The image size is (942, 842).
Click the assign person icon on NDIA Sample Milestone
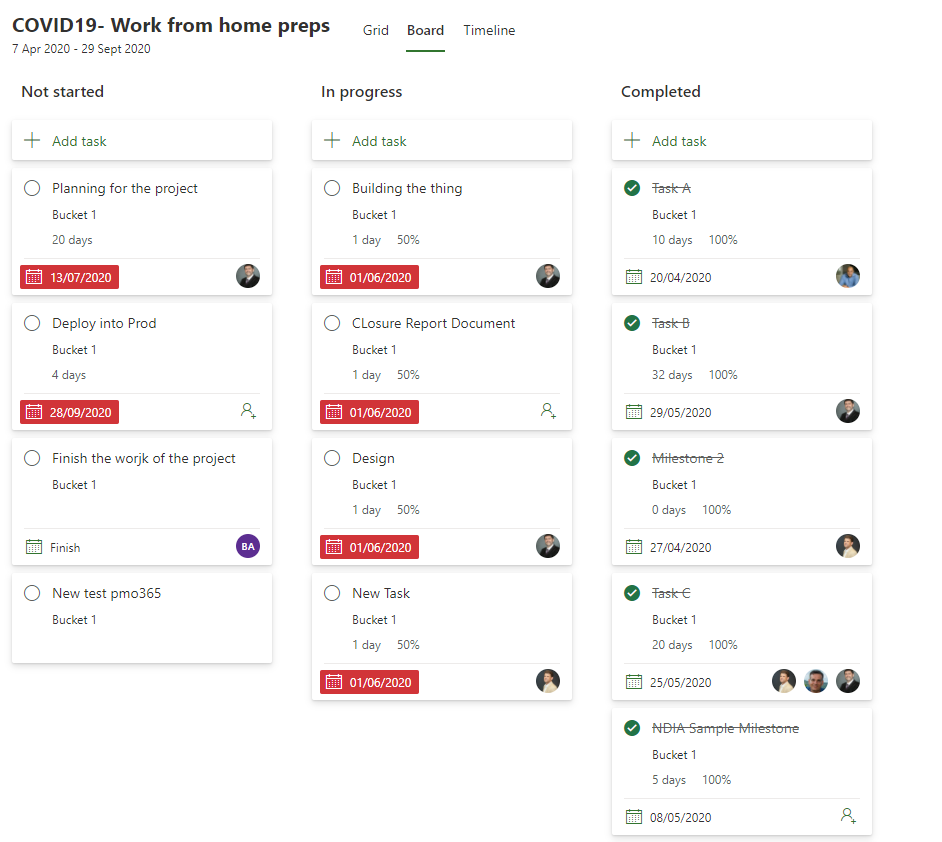point(847,816)
